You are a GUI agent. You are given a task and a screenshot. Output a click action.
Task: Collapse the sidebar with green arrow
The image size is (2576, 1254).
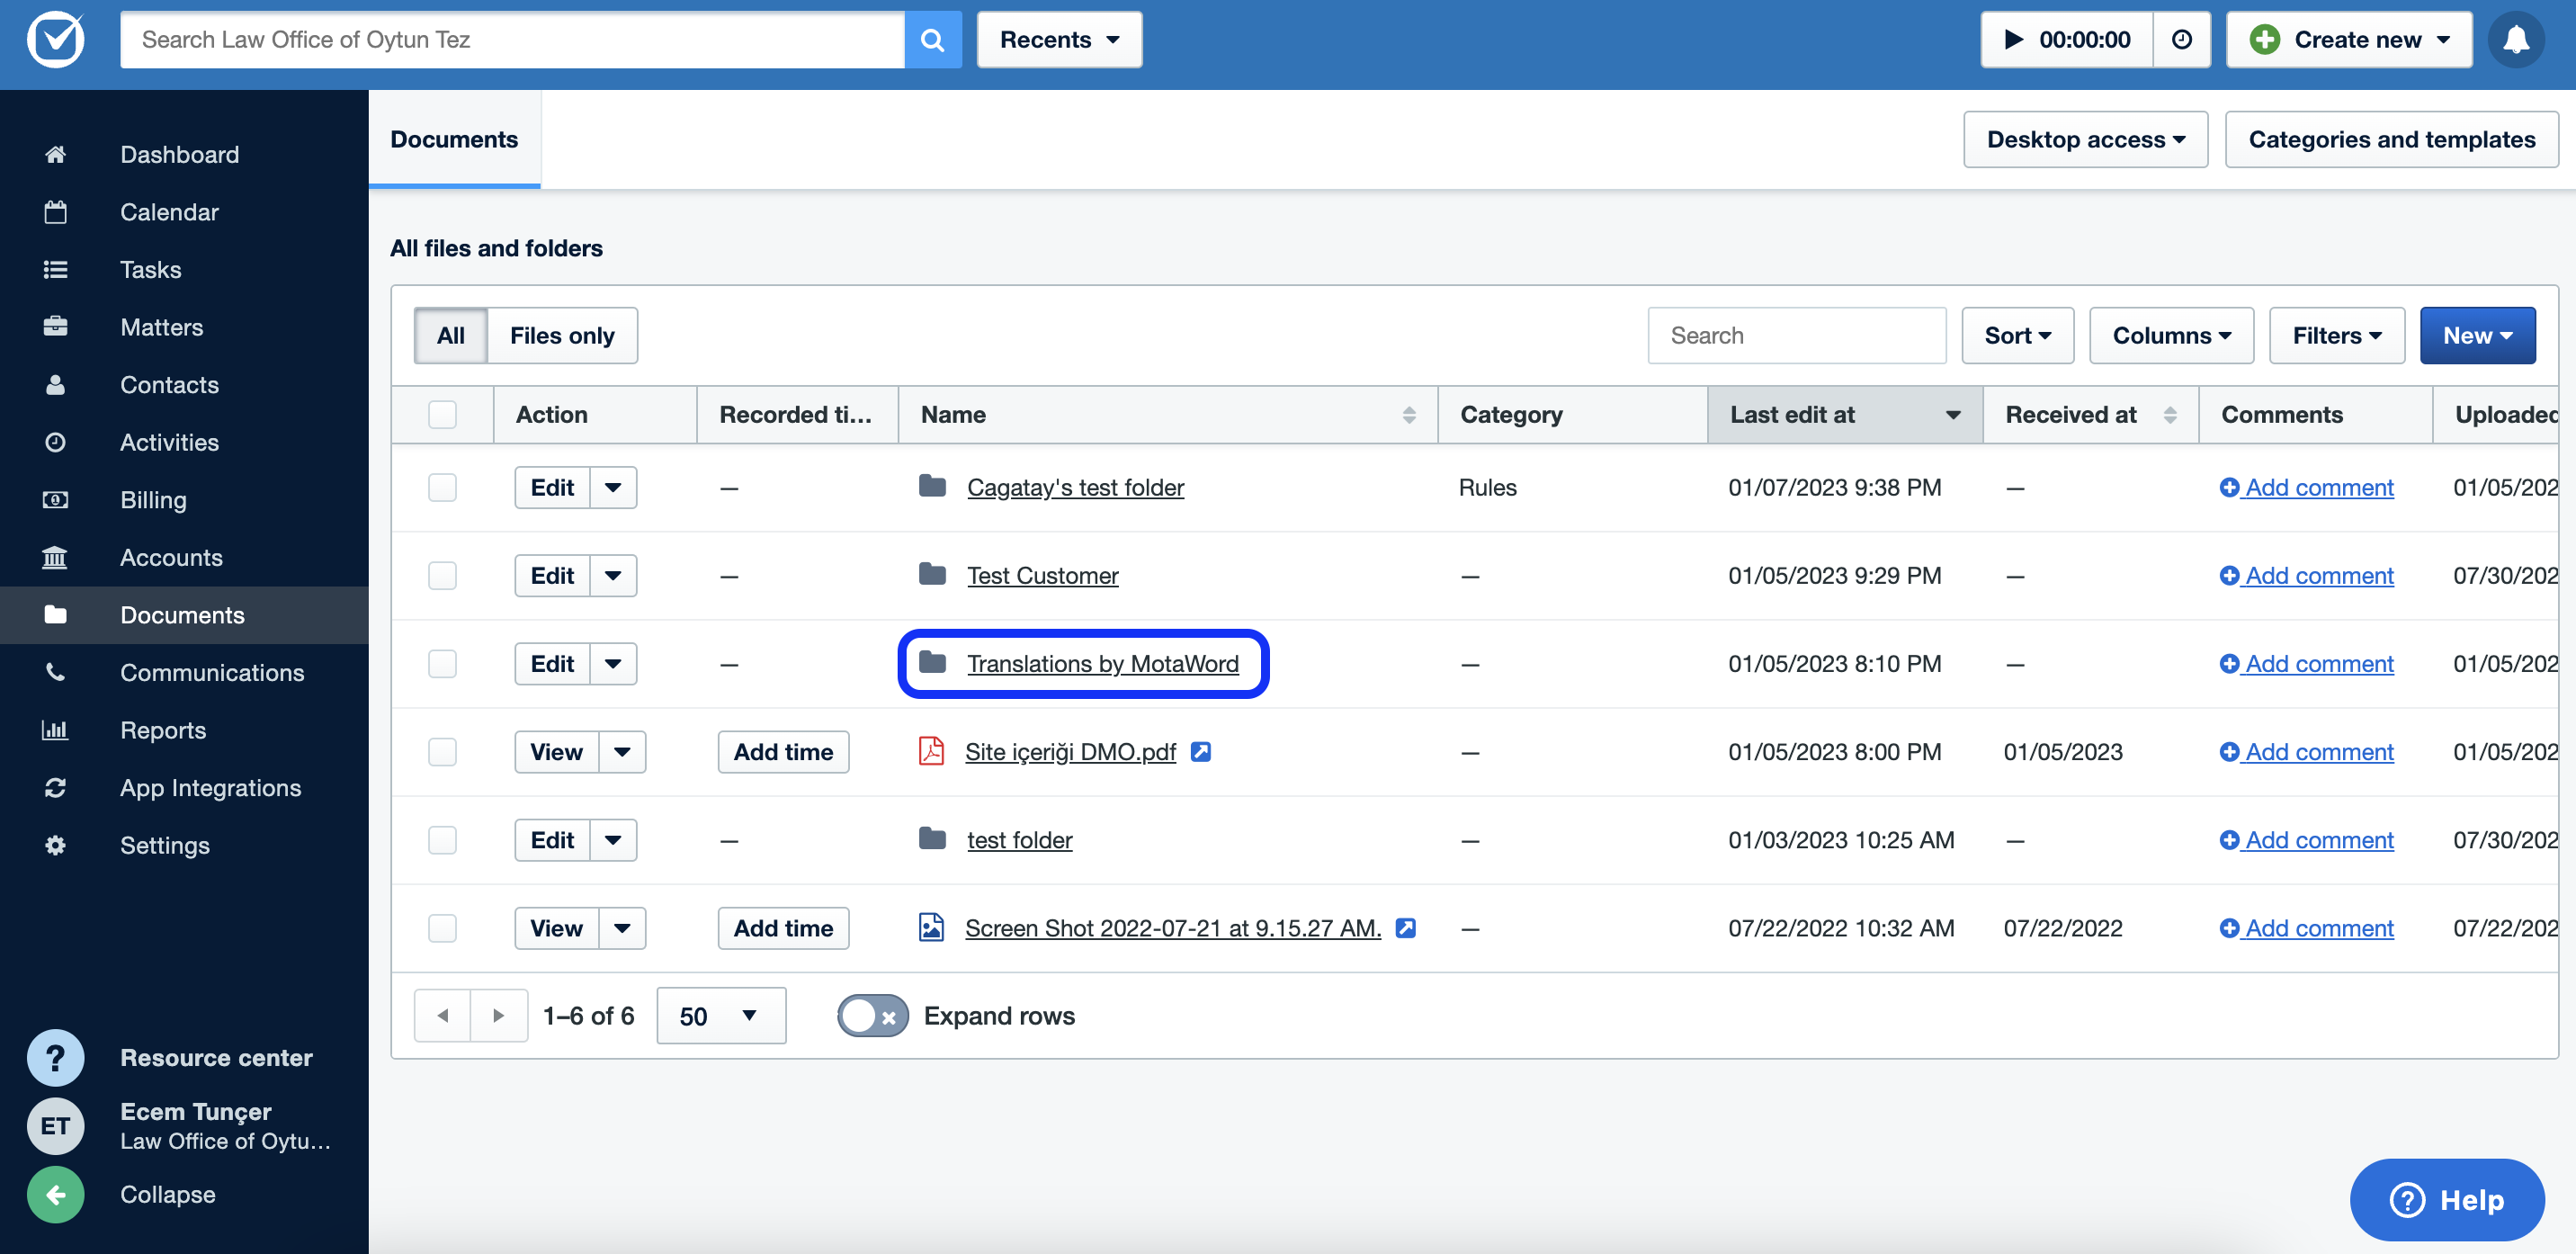[x=55, y=1194]
